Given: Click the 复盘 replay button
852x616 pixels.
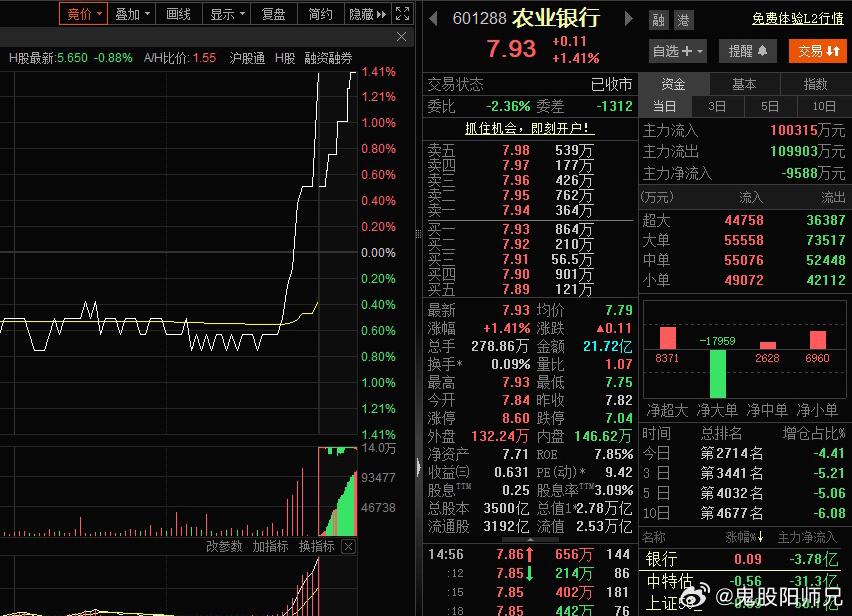Looking at the screenshot, I should click(273, 14).
